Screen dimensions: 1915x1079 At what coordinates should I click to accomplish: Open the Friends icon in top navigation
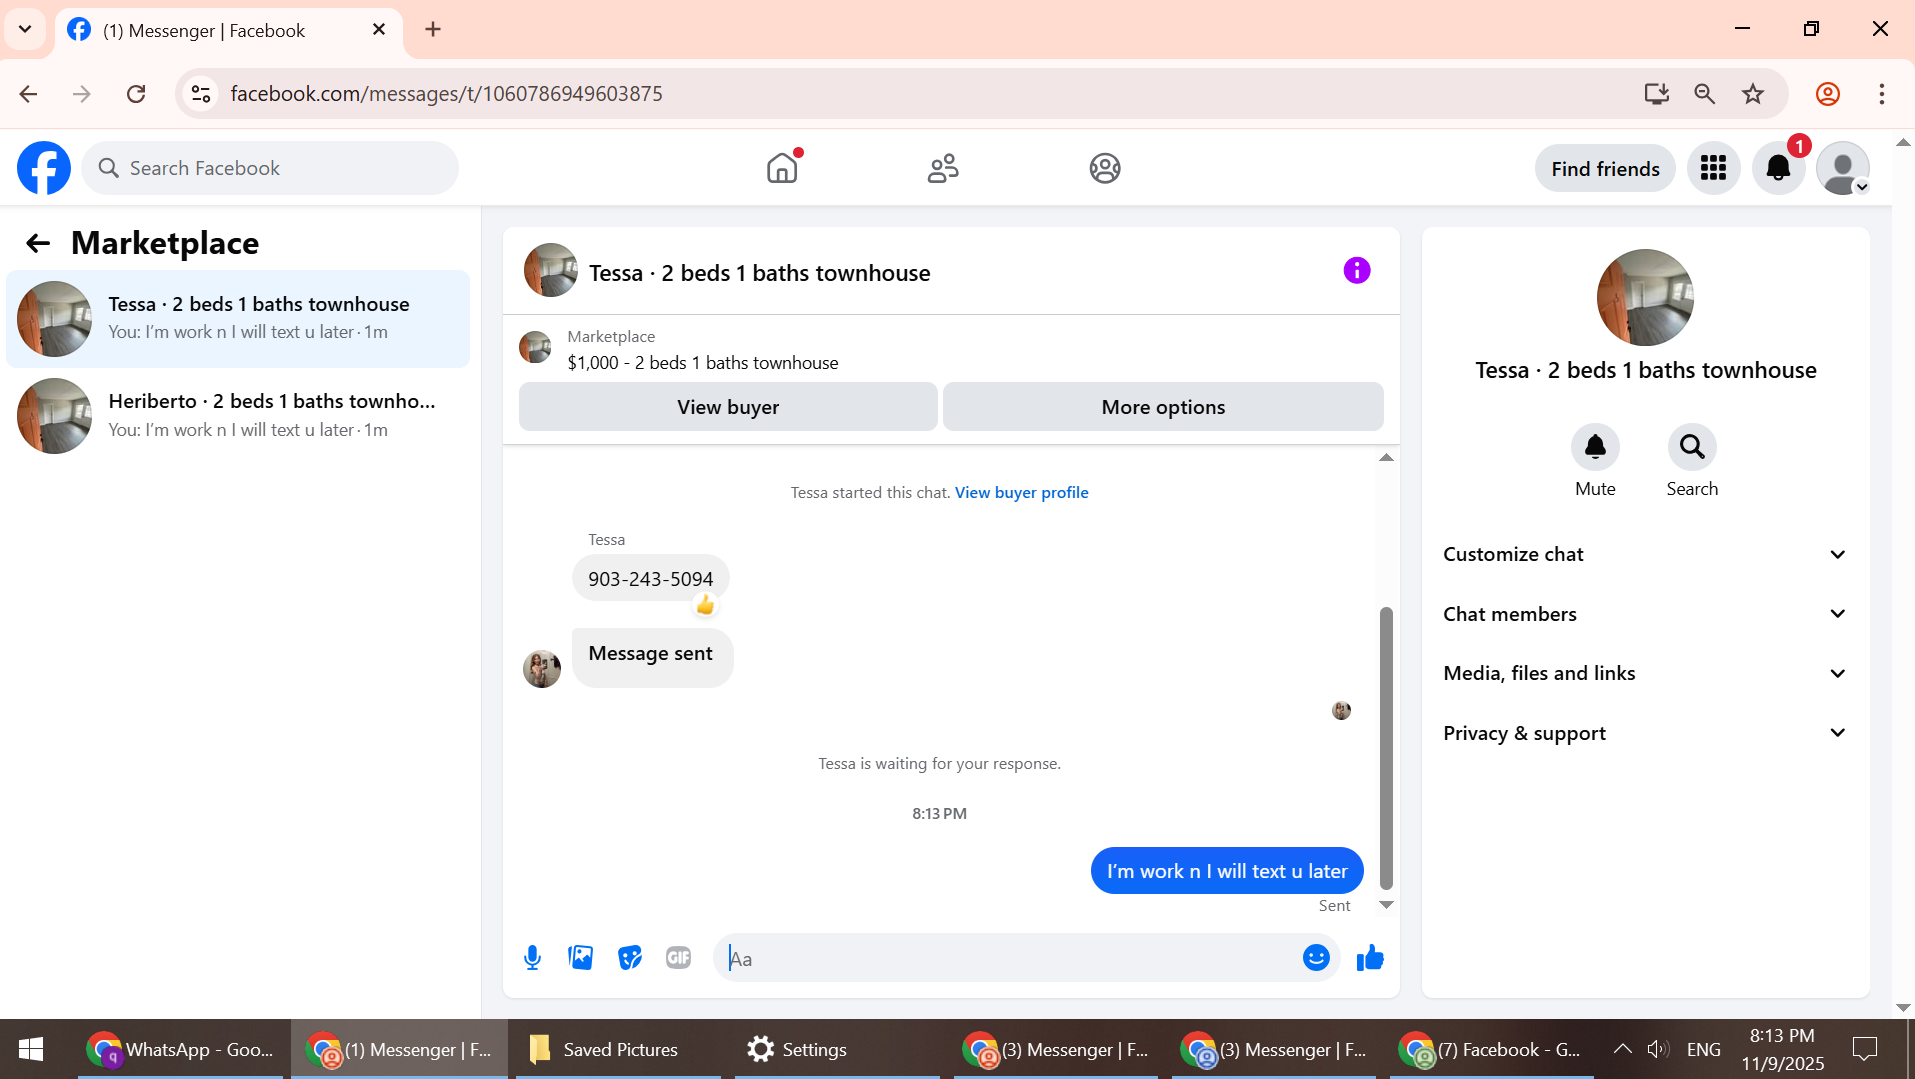[943, 168]
